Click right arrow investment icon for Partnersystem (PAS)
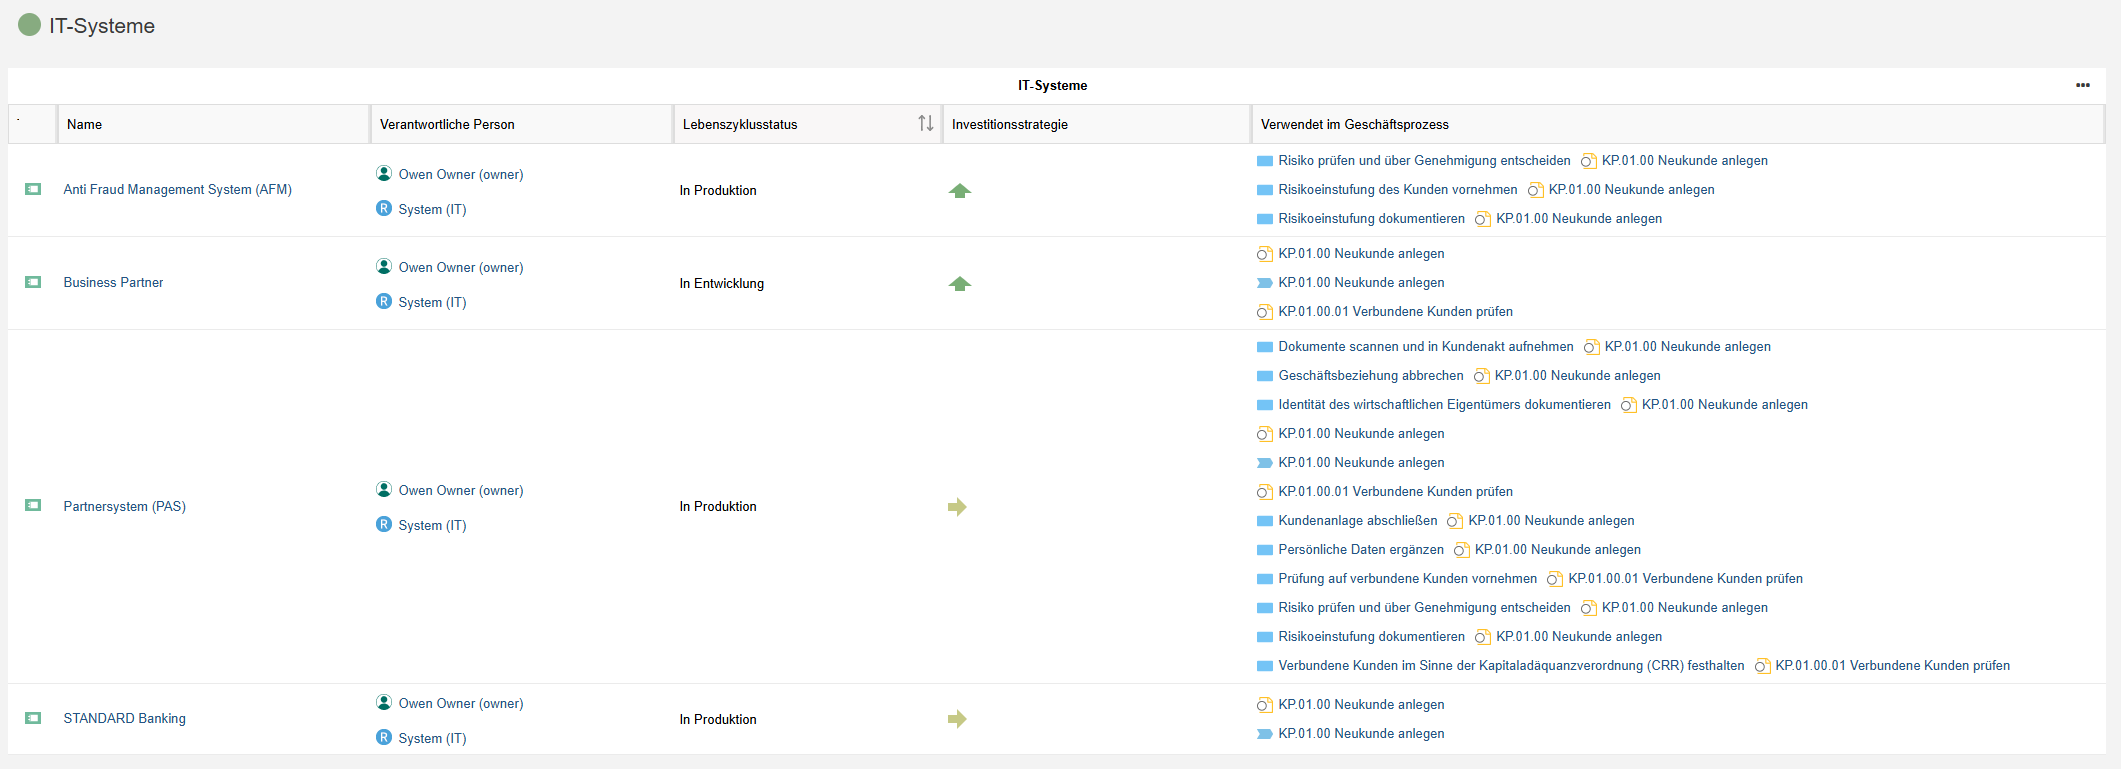2121x769 pixels. tap(958, 507)
